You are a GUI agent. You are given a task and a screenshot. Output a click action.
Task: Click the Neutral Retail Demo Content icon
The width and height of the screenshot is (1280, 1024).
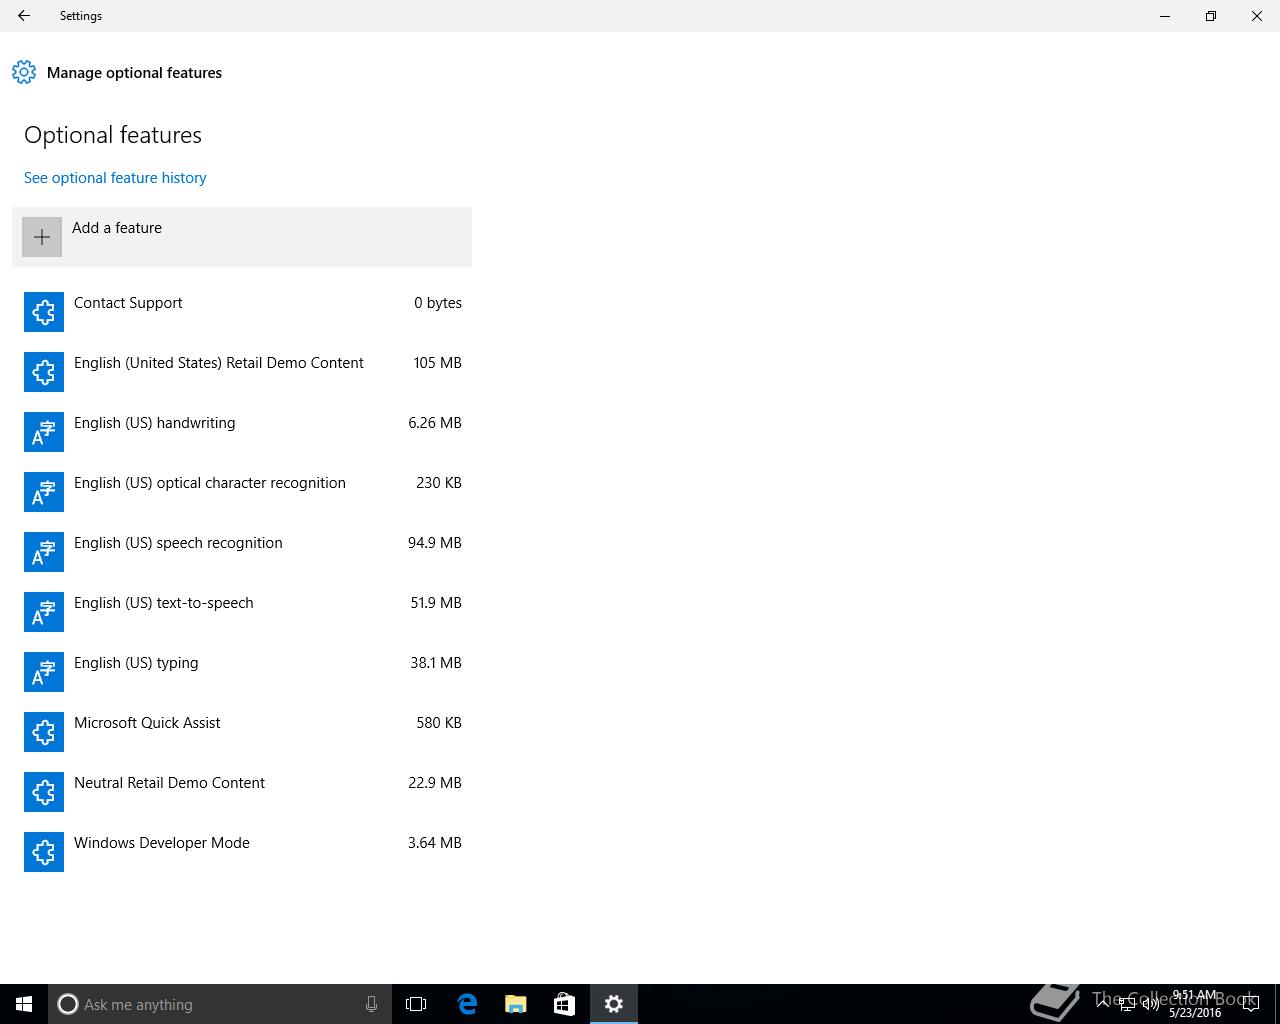click(44, 792)
